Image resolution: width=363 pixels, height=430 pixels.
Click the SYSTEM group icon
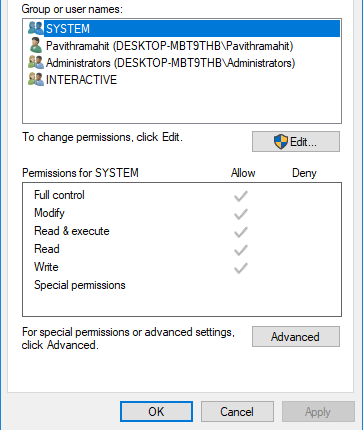pyautogui.click(x=36, y=28)
